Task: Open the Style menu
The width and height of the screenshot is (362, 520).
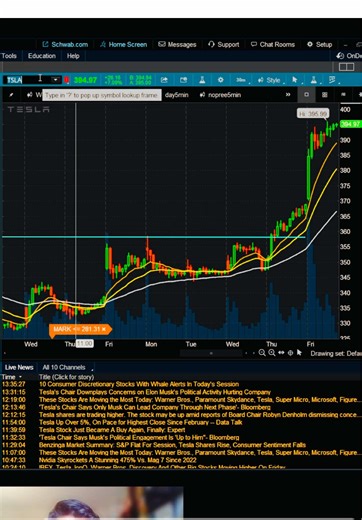Action: click(x=270, y=80)
